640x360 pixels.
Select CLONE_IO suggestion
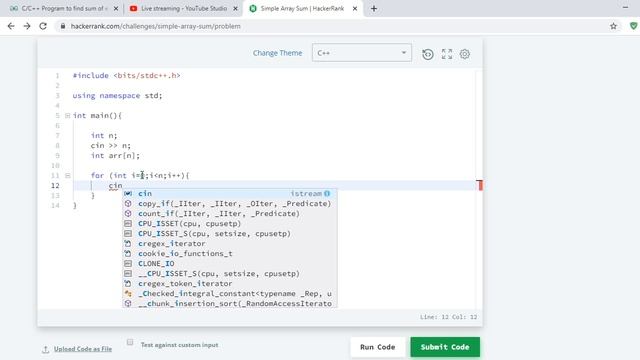[x=230, y=263]
